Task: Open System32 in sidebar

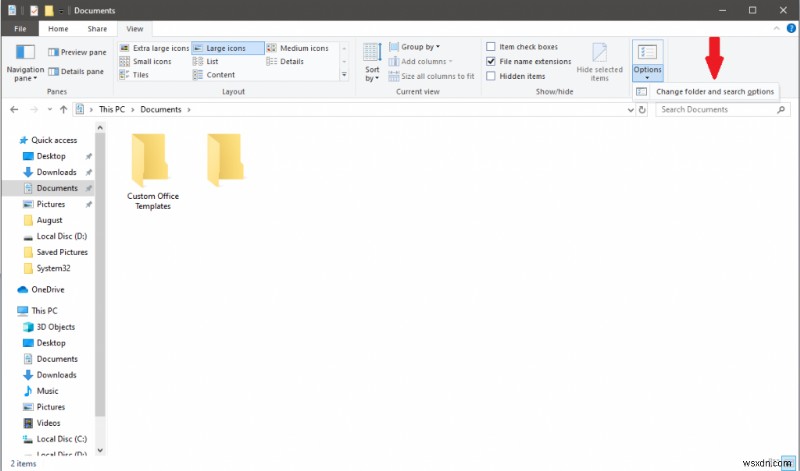Action: pos(53,268)
